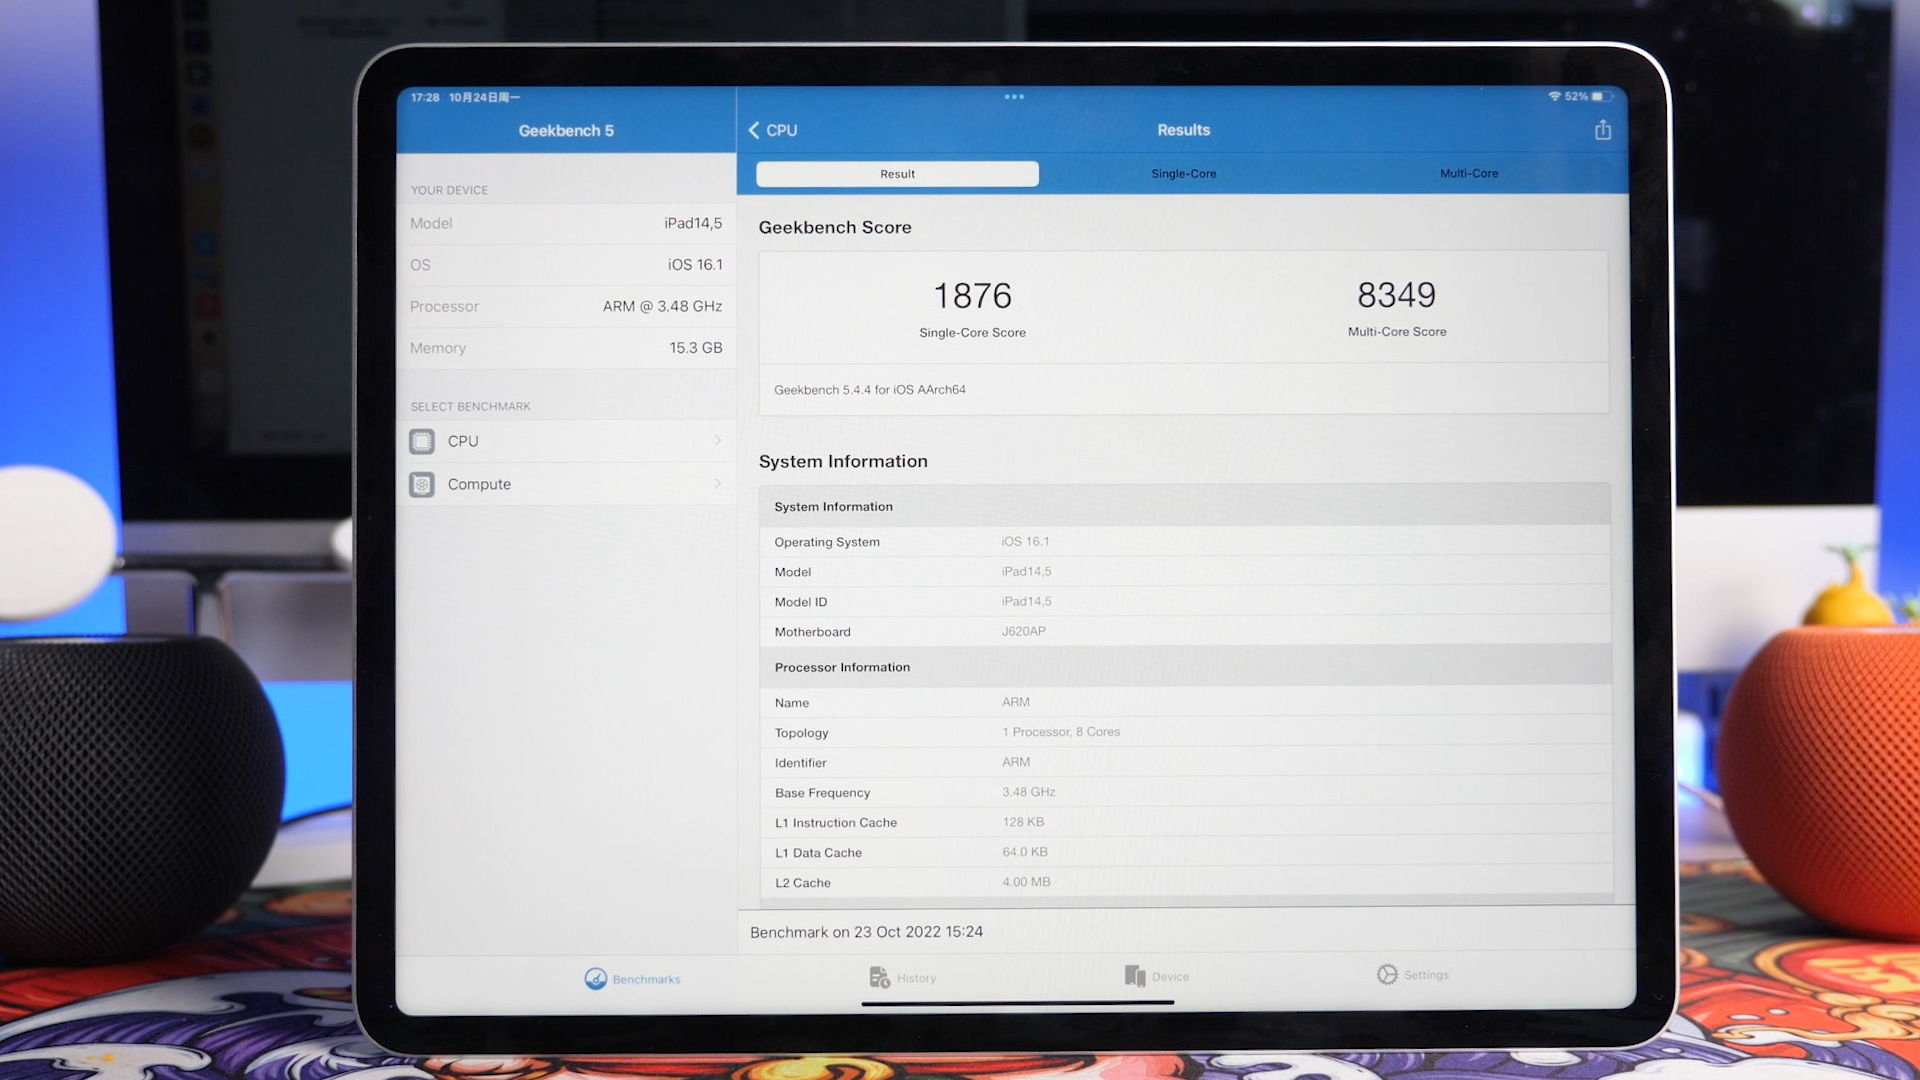Open the History tab icon

(x=879, y=977)
